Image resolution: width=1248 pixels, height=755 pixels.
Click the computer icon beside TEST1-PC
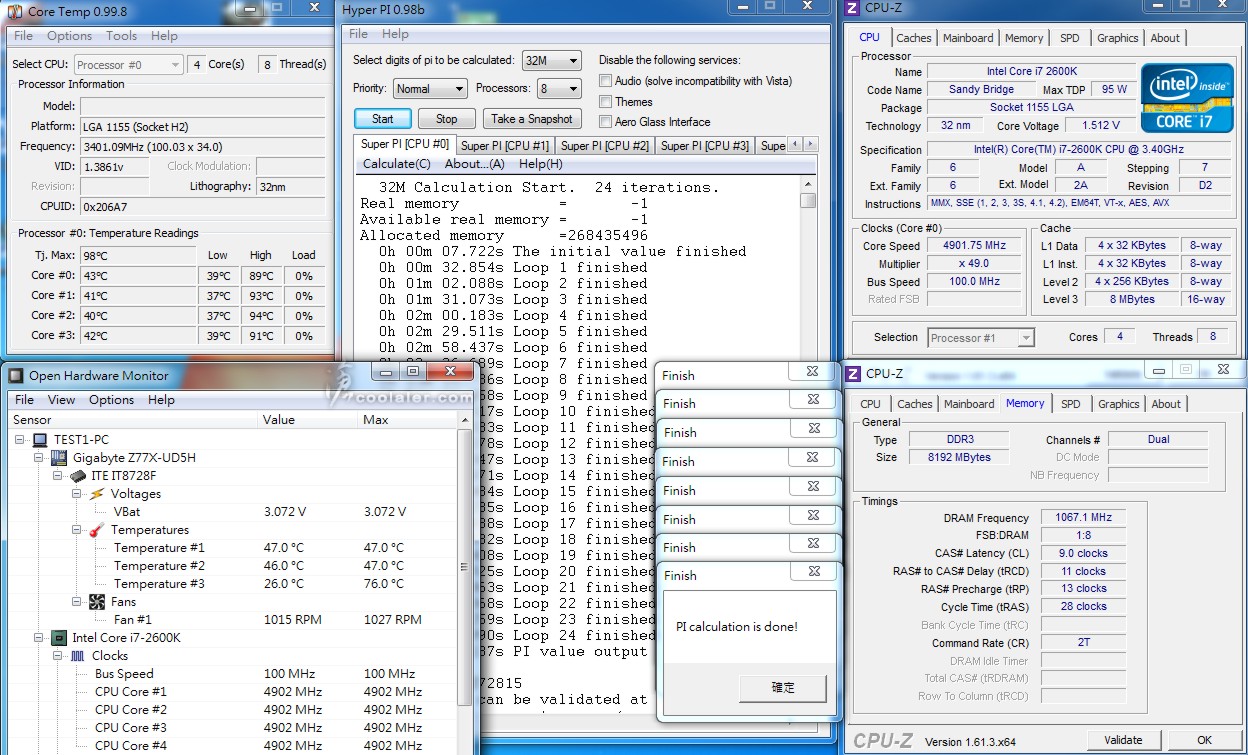pos(40,440)
